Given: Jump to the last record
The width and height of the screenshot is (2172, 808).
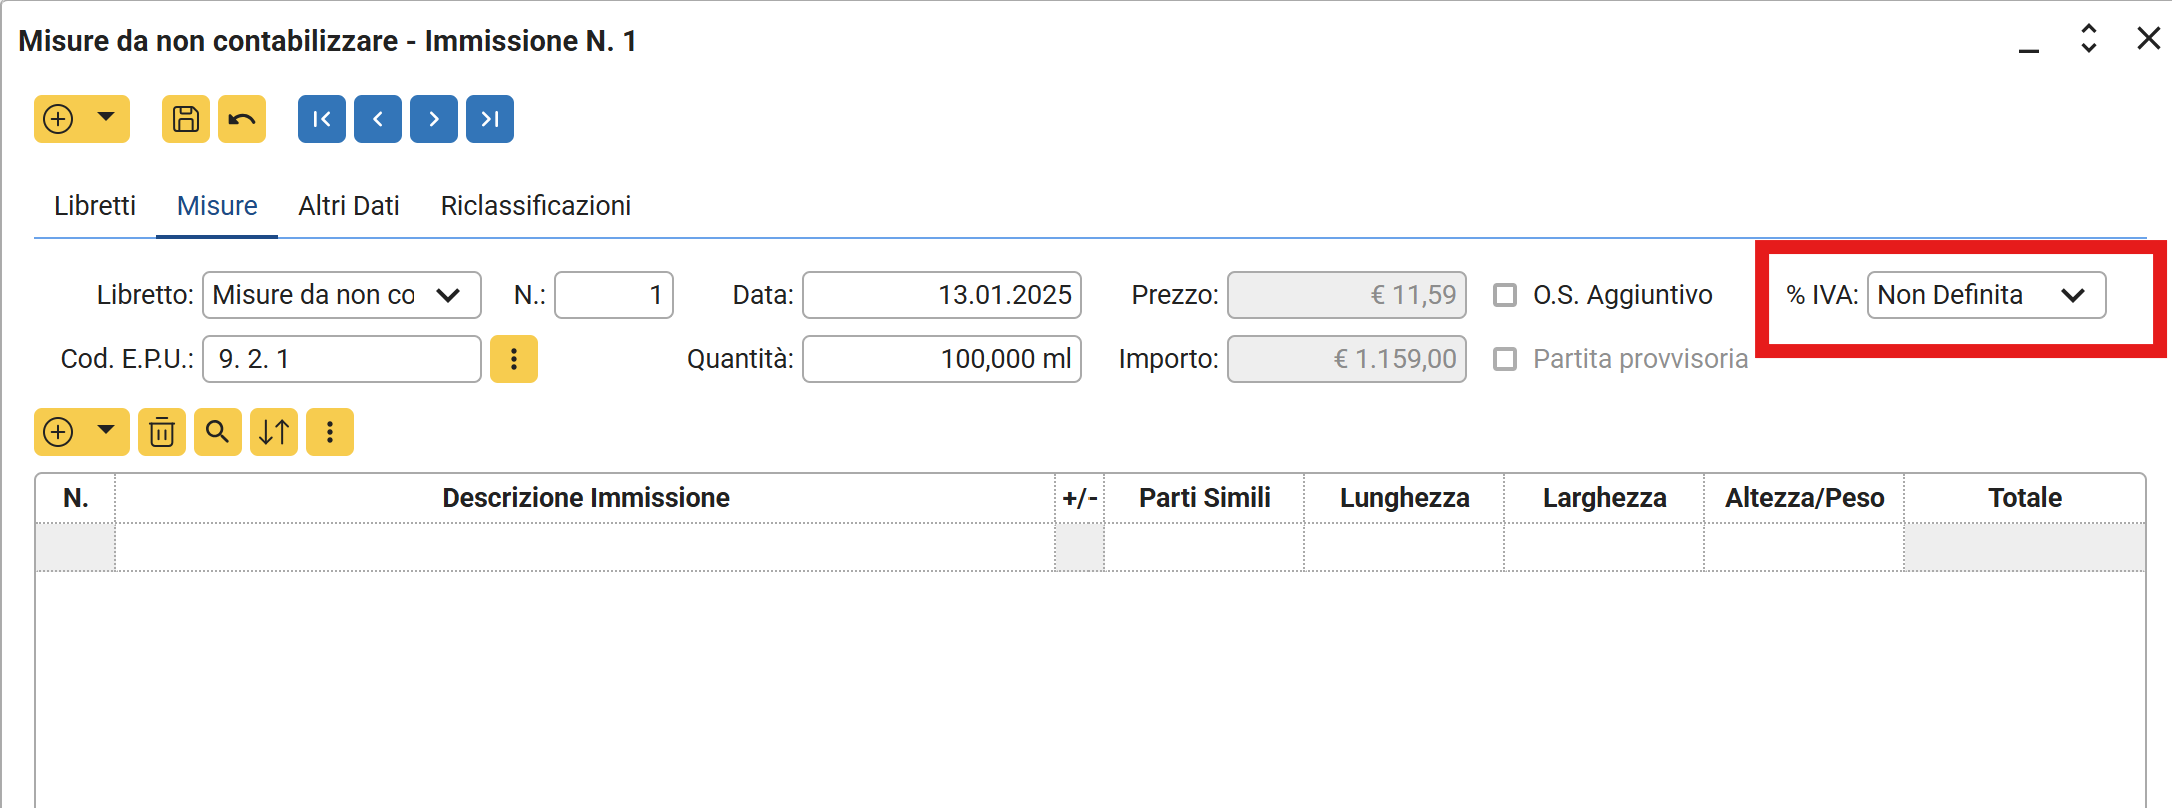Looking at the screenshot, I should point(490,119).
